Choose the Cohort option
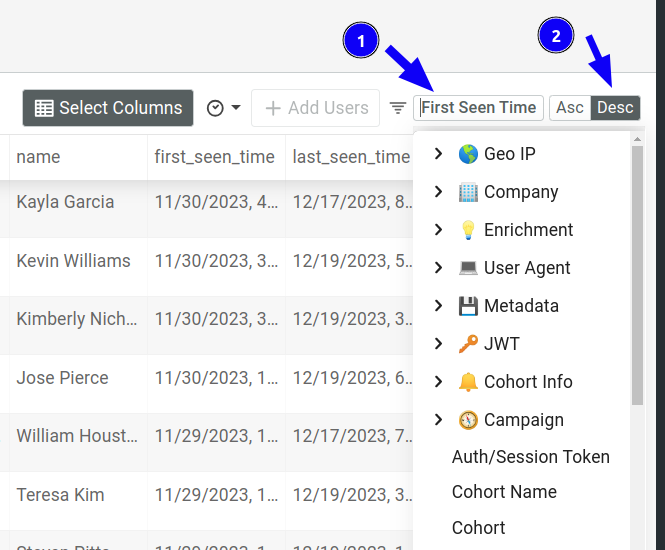665x550 pixels. coord(478,528)
